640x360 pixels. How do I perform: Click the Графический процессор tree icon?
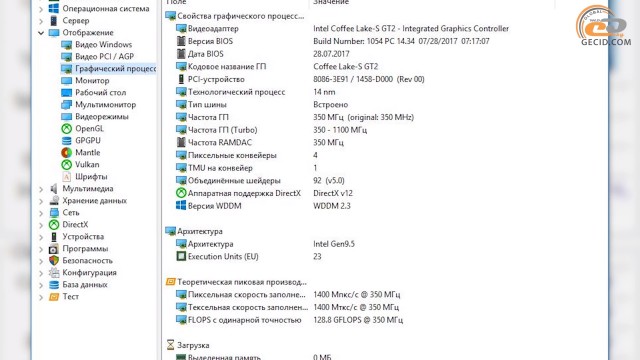(x=67, y=69)
